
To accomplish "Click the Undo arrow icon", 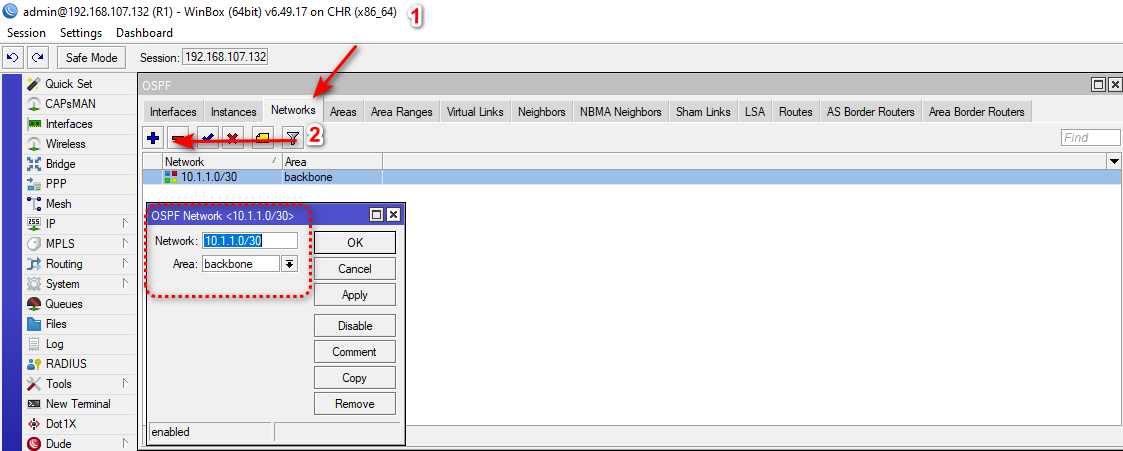I will 14,58.
